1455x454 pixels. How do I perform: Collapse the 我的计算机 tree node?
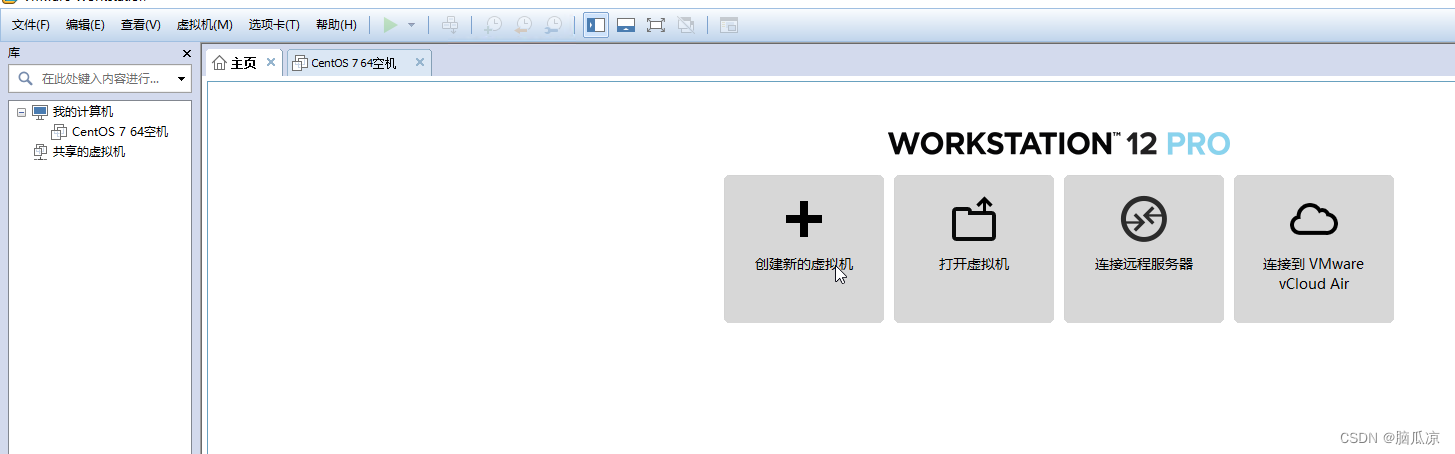pyautogui.click(x=21, y=112)
